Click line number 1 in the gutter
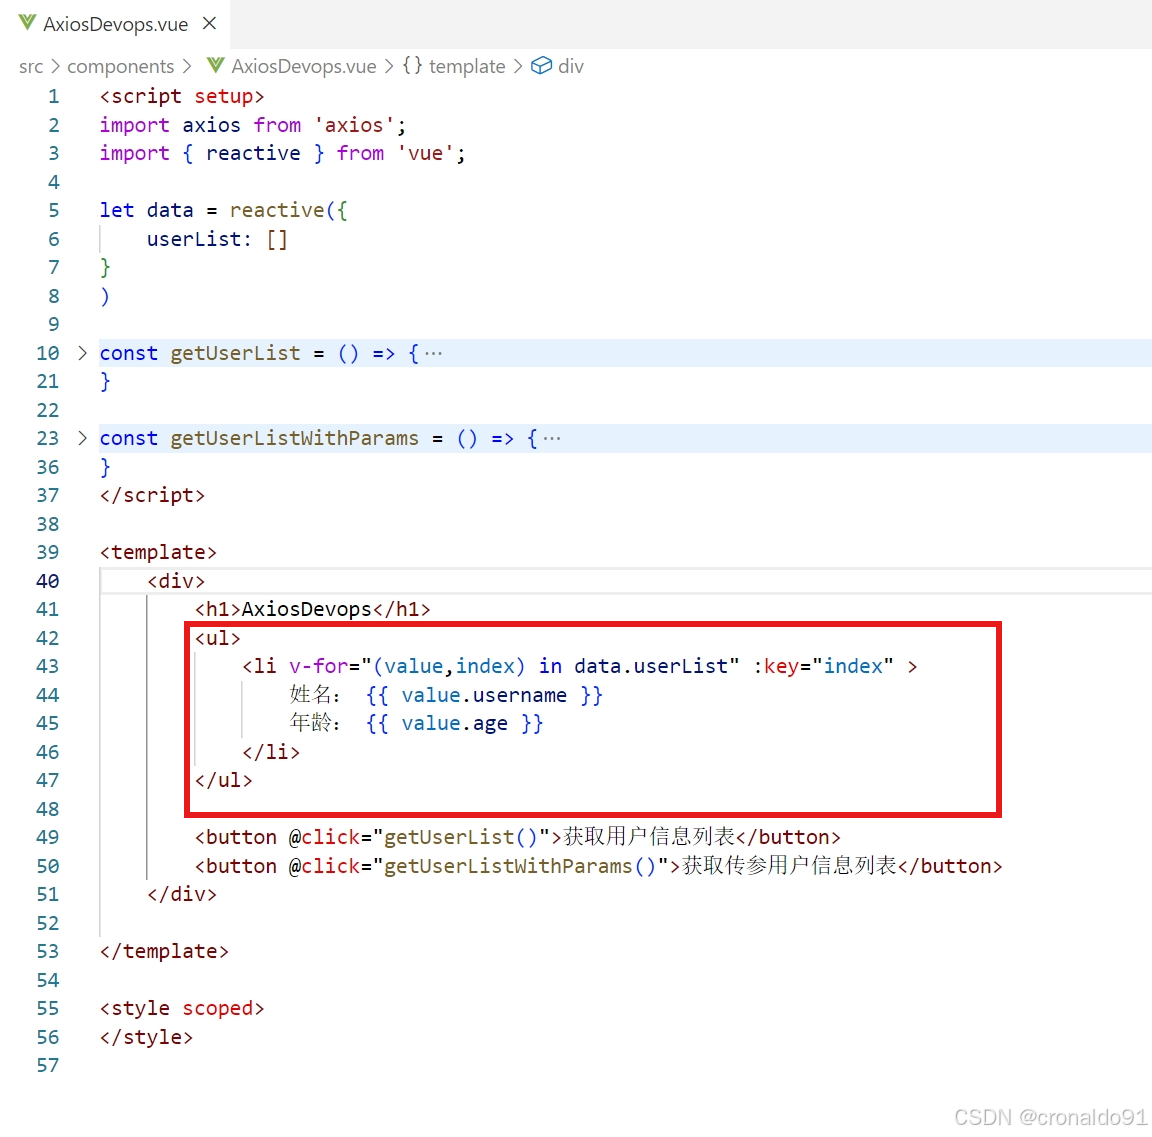The image size is (1152, 1137). point(54,96)
